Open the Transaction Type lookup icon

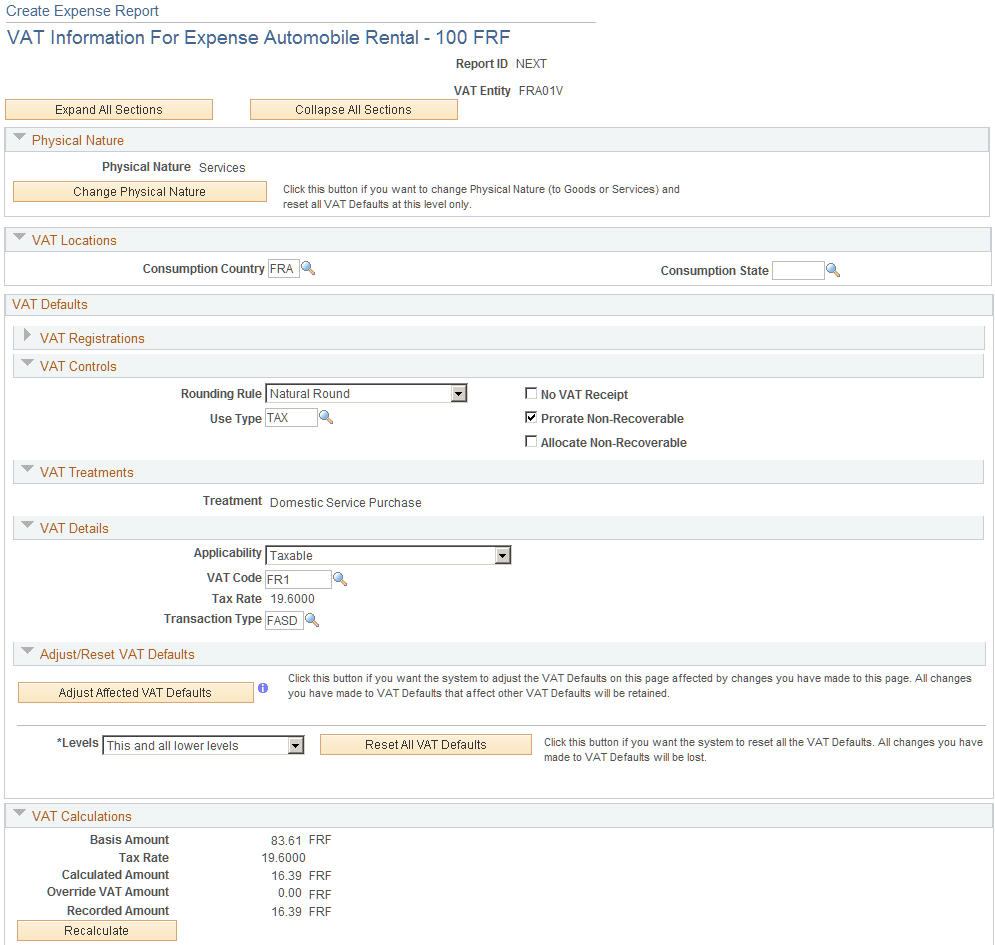click(x=313, y=620)
